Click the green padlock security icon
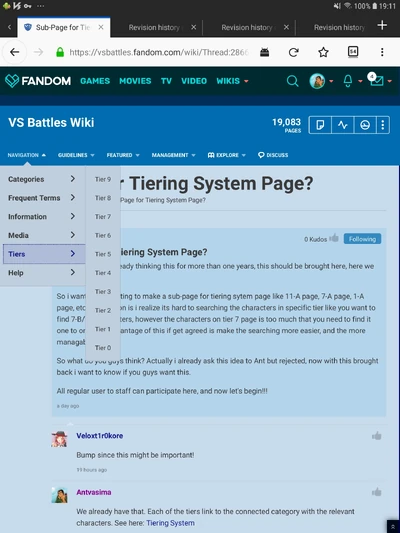 (60, 52)
